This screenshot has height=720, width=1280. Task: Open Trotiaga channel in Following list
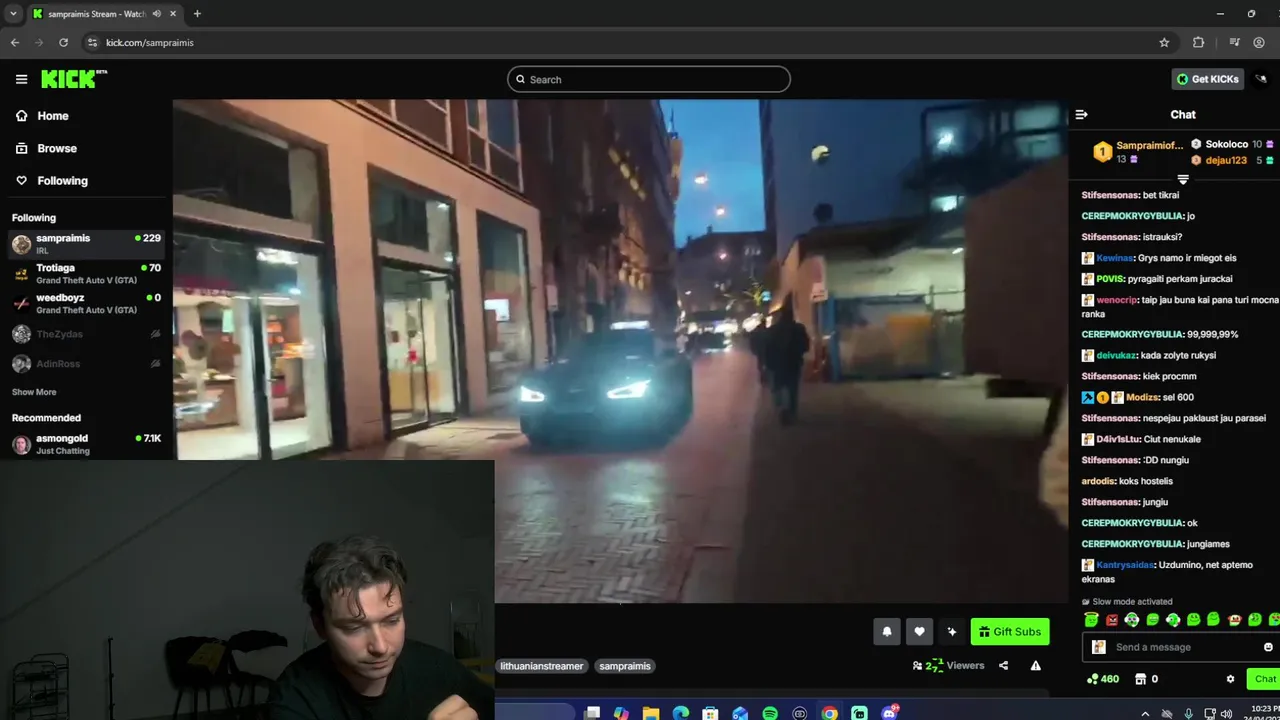tap(86, 273)
